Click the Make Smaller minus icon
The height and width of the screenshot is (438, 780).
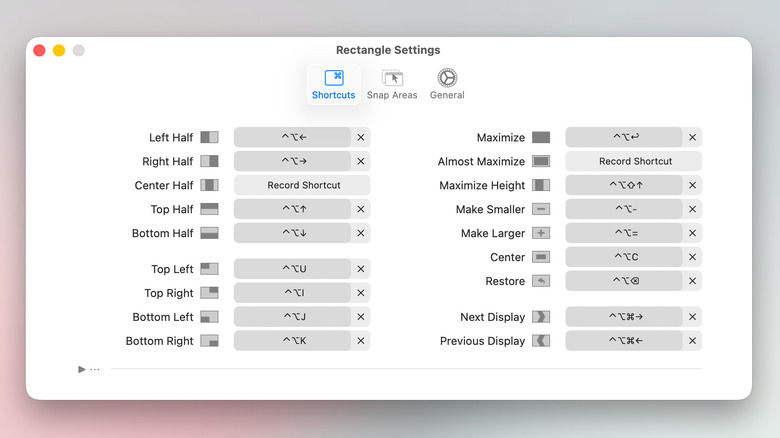[541, 209]
